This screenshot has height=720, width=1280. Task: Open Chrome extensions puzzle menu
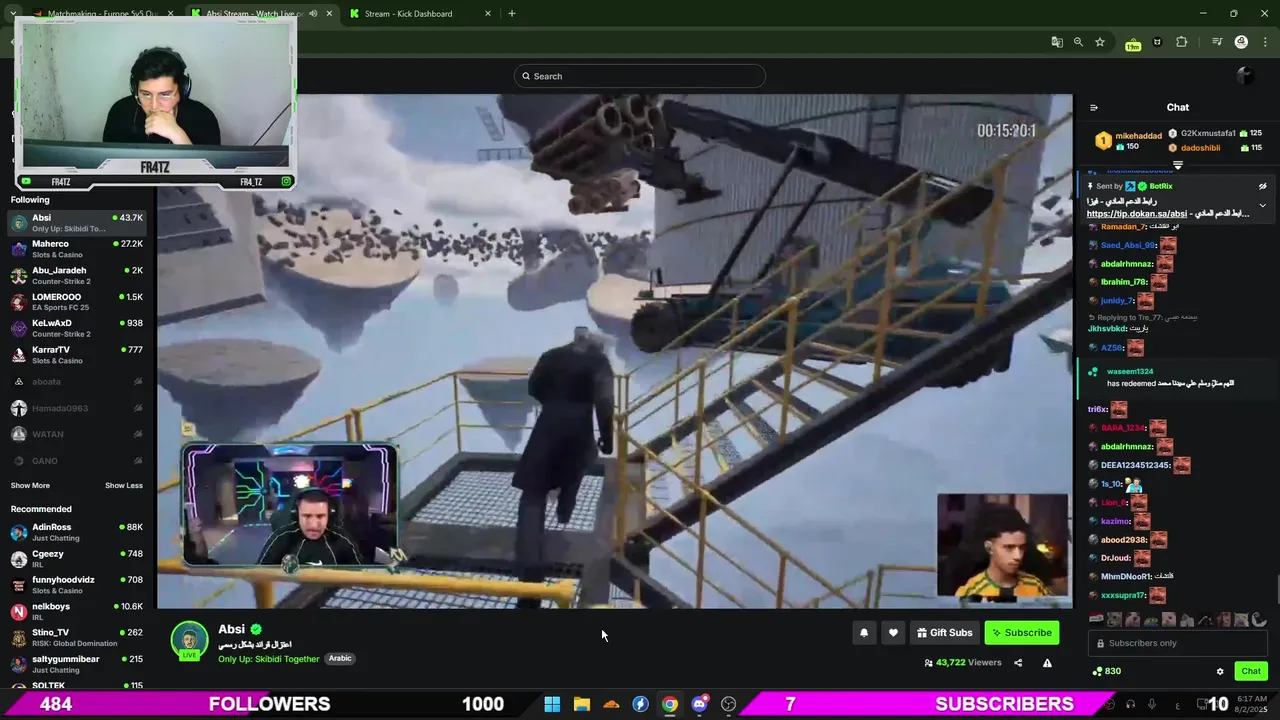[1182, 42]
